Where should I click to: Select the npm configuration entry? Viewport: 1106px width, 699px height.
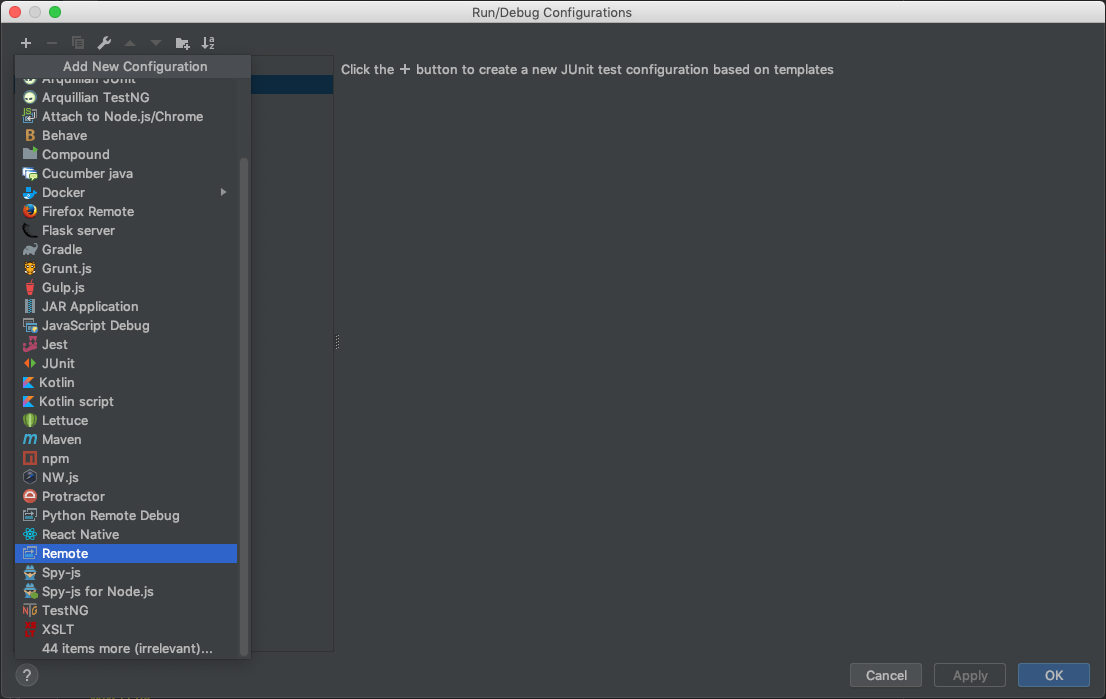(x=126, y=459)
